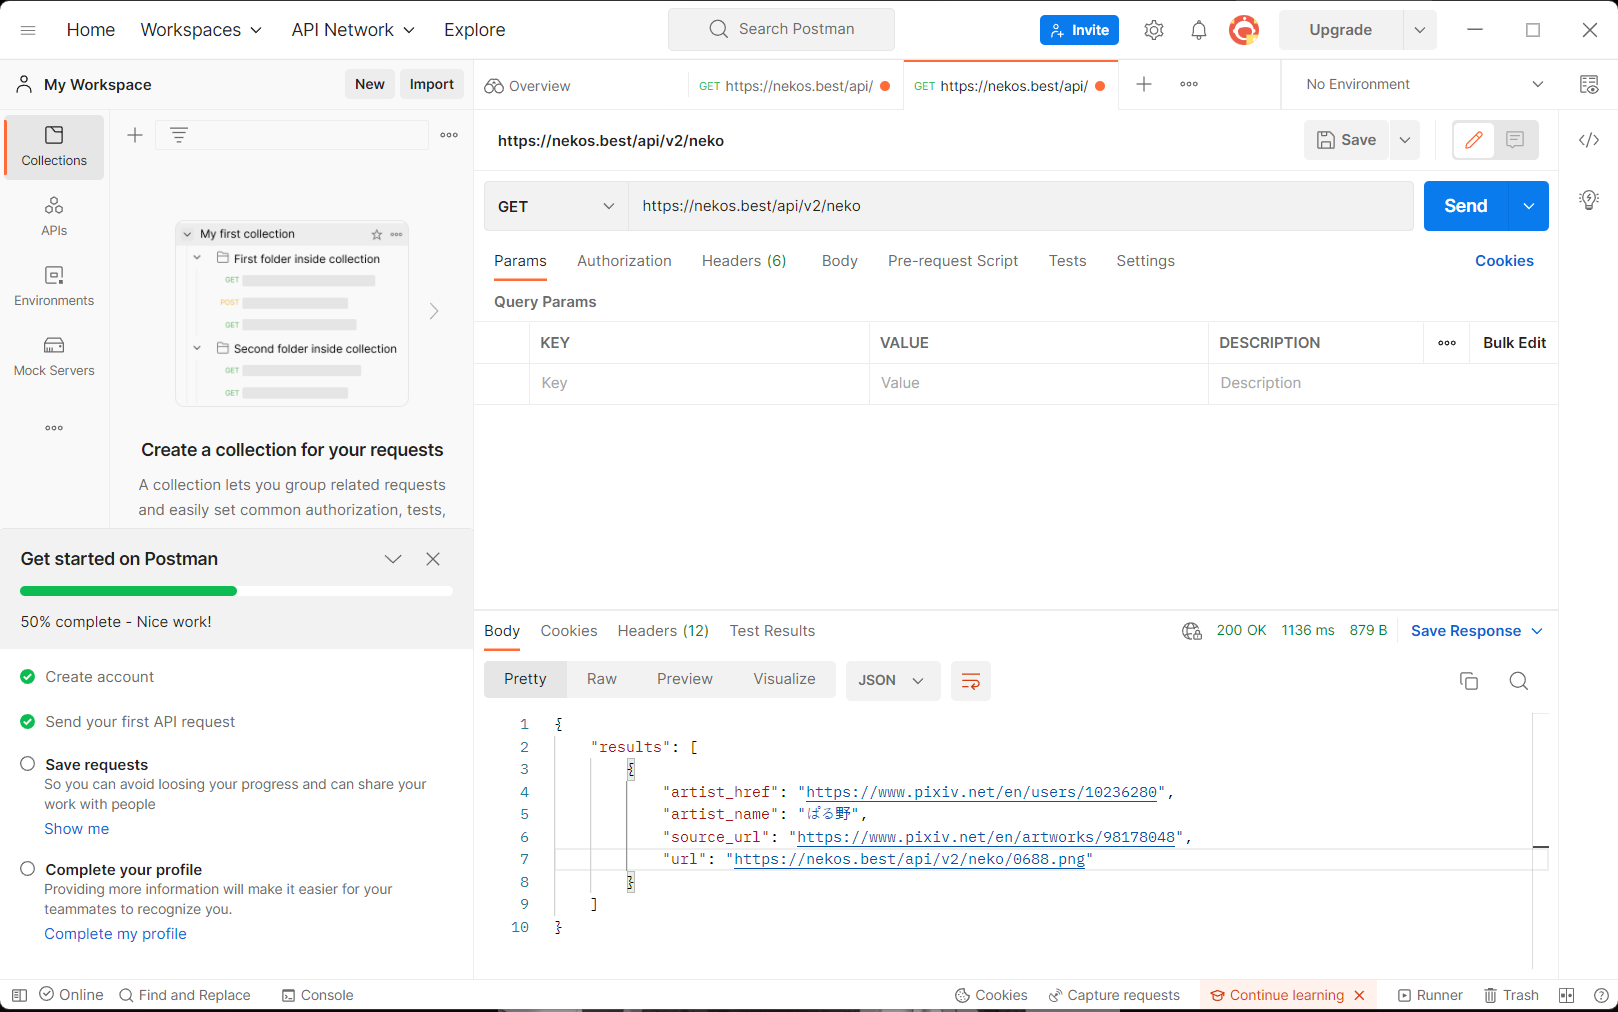Screen dimensions: 1618x1012
Task: Open the Mock Servers panel
Action: pos(54,356)
